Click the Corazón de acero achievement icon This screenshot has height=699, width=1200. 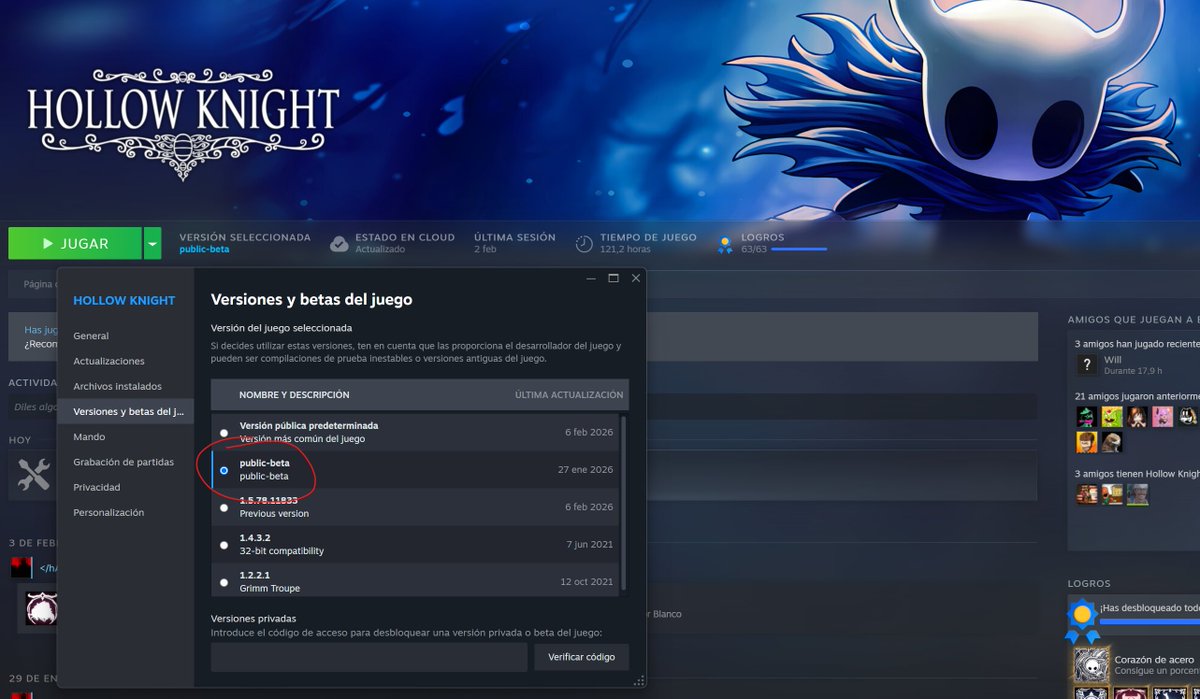point(1091,665)
